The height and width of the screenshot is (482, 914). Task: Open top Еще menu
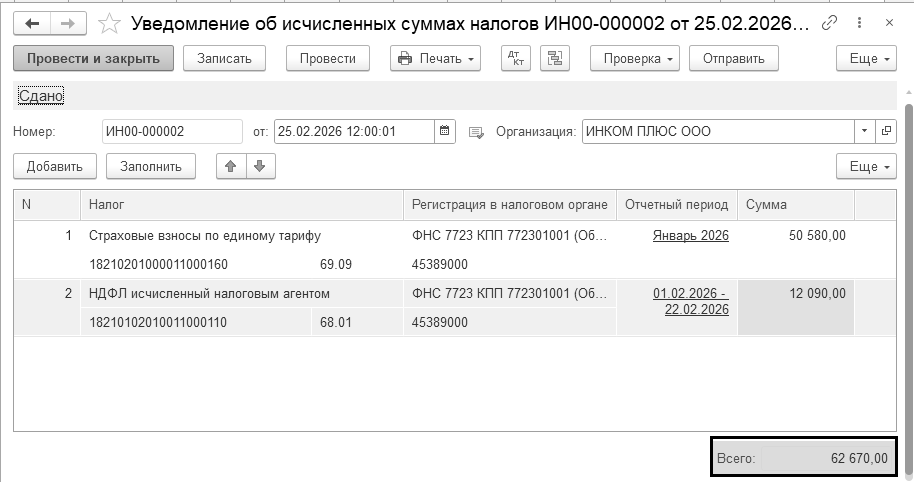[866, 59]
